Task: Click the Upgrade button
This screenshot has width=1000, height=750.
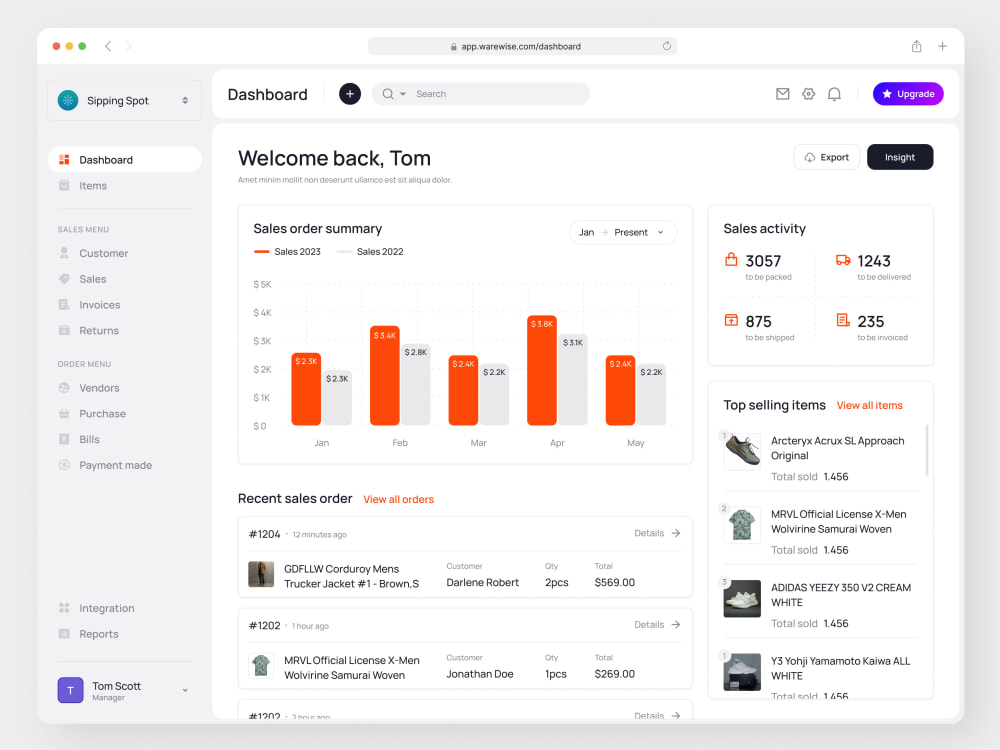Action: 908,94
